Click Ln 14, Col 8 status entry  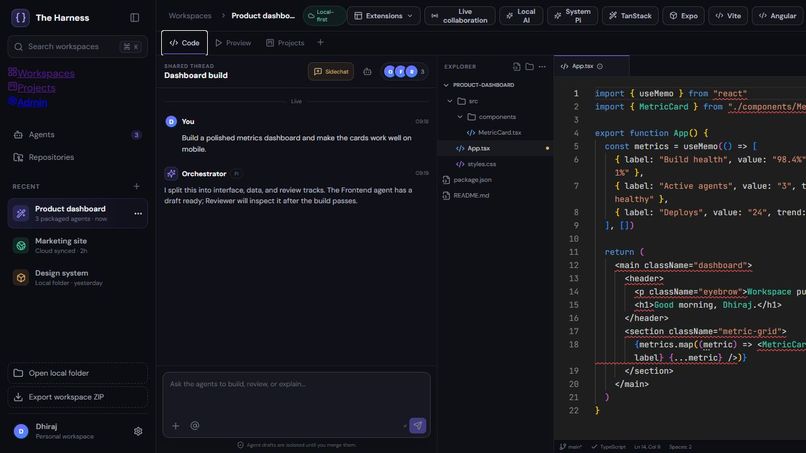pyautogui.click(x=647, y=447)
